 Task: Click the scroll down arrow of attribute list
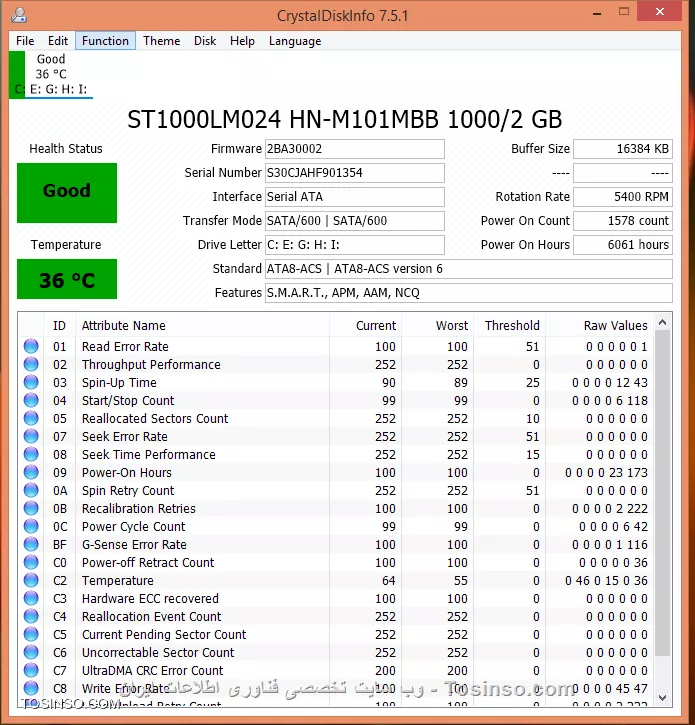click(662, 698)
